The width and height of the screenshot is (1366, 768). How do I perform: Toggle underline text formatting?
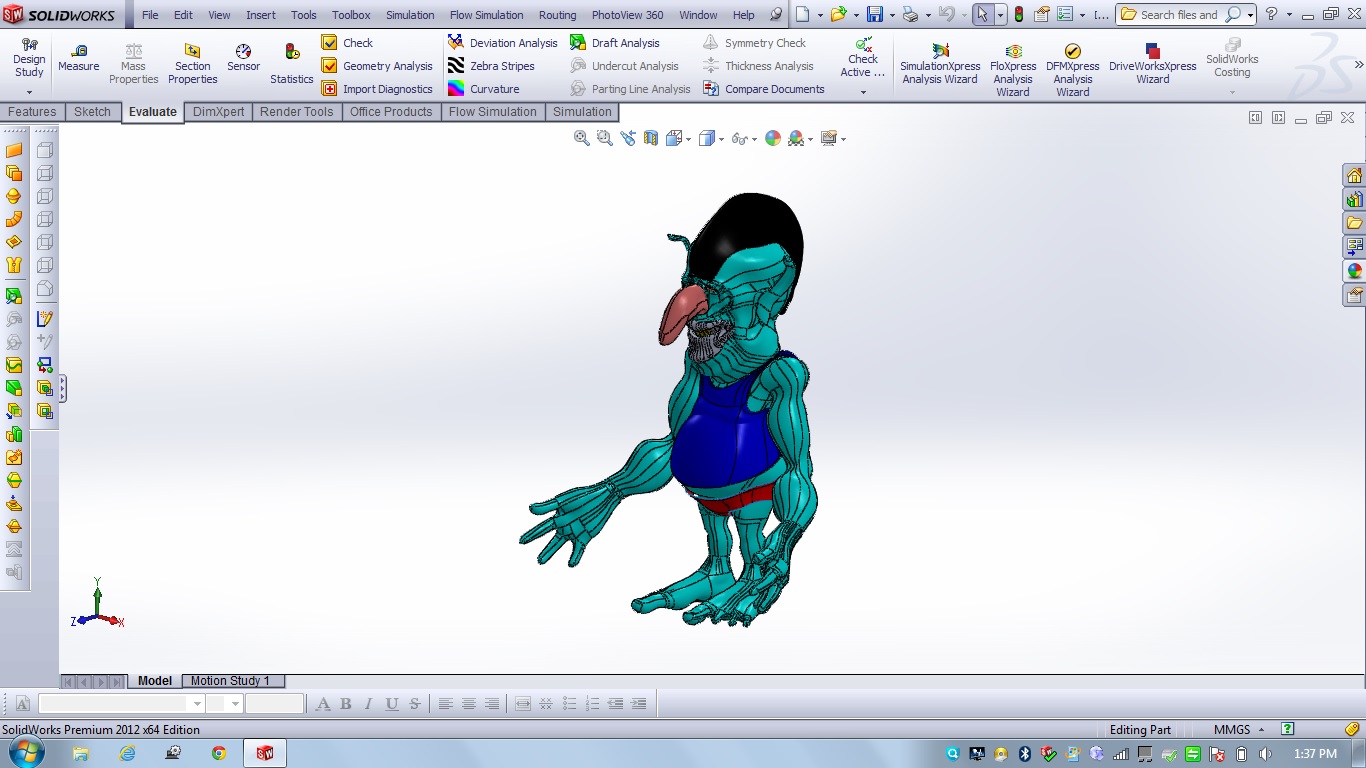click(x=392, y=704)
